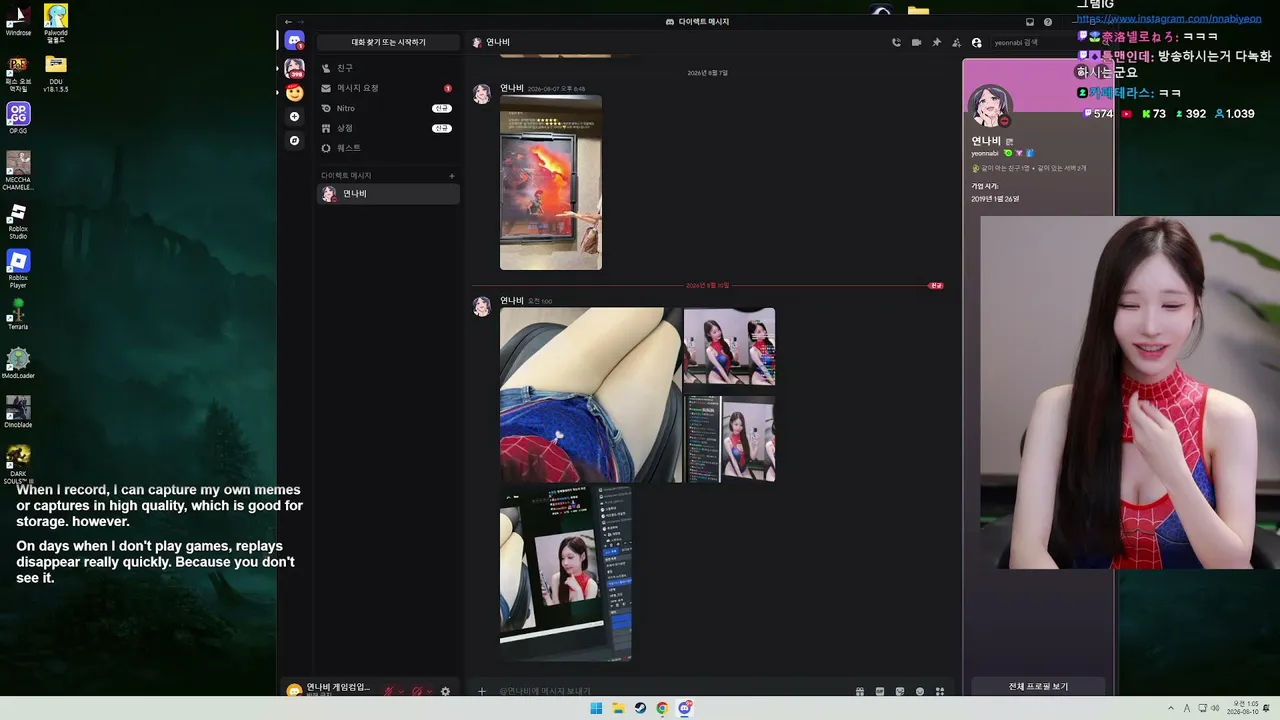Image resolution: width=1280 pixels, height=720 pixels.
Task: Open Discord server discovery compass icon
Action: point(294,141)
